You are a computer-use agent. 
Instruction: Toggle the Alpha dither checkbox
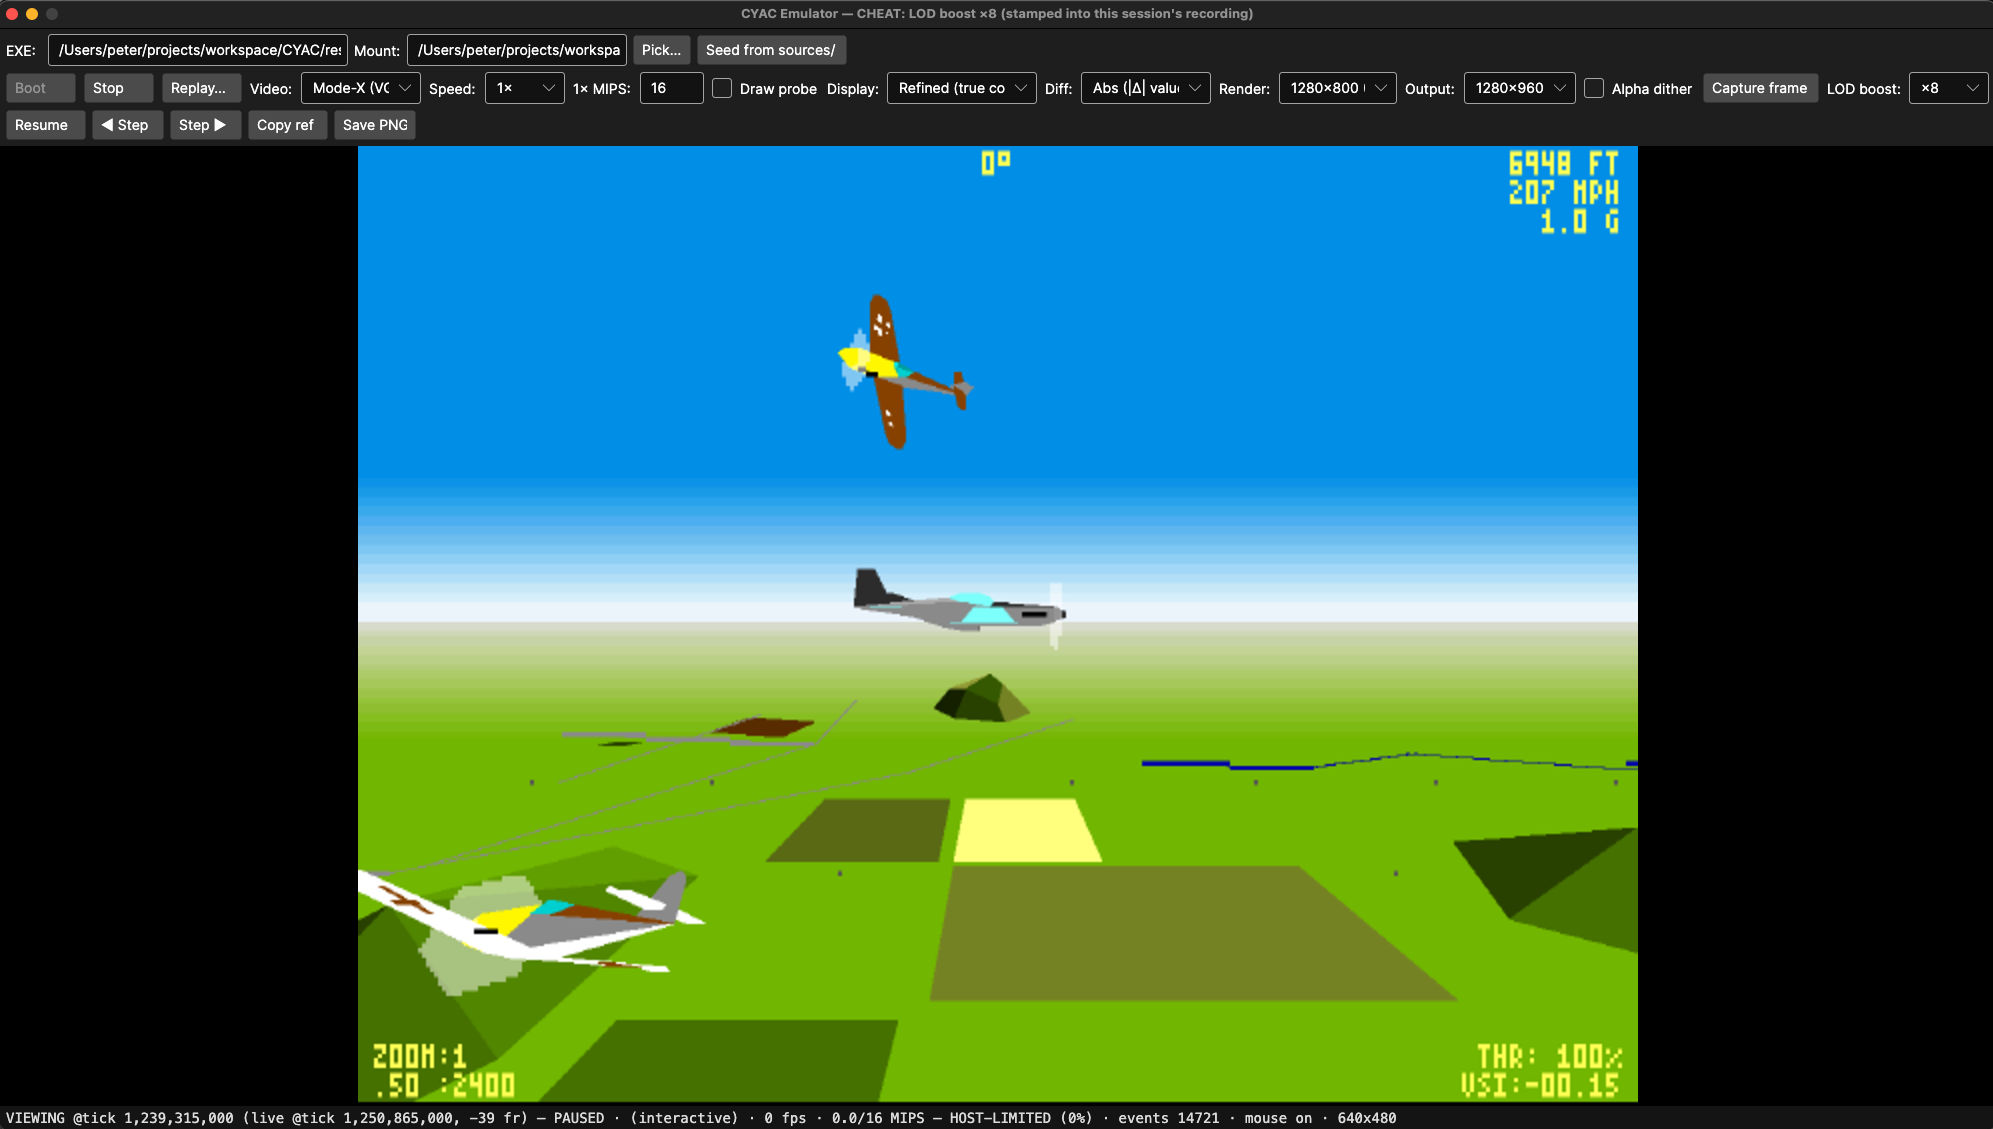tap(1594, 88)
